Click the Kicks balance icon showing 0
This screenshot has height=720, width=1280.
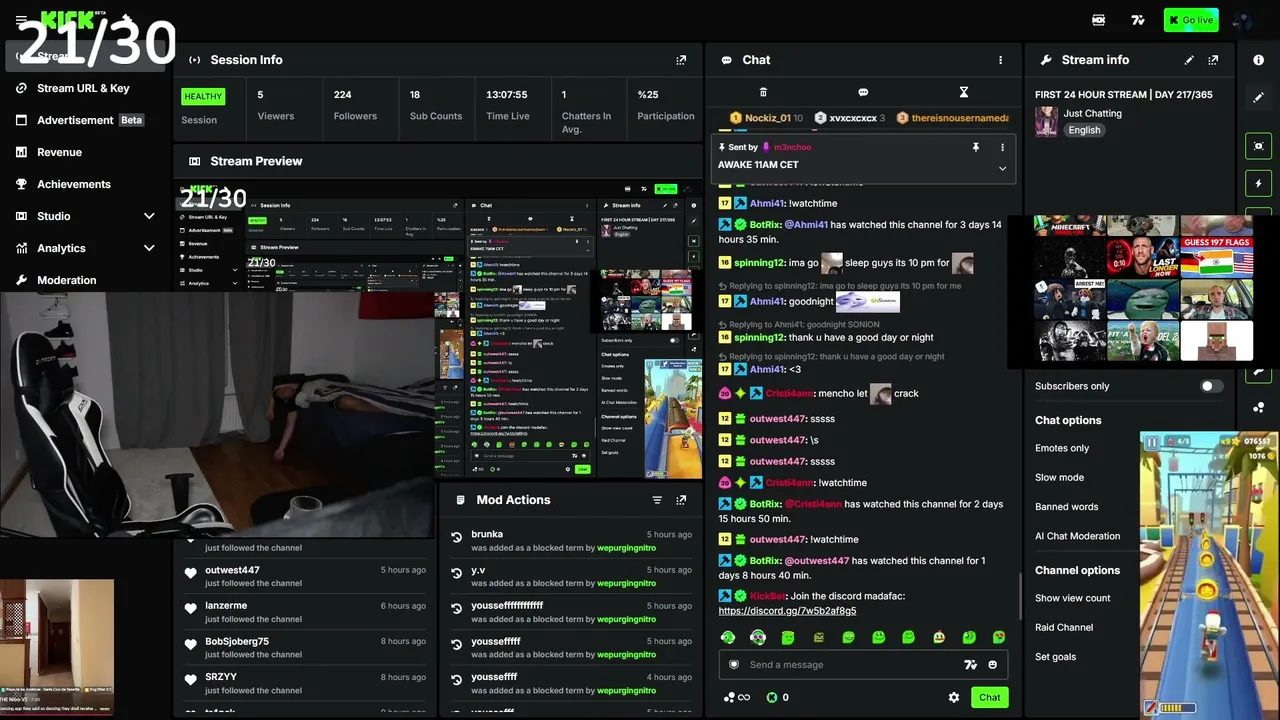[x=778, y=698]
